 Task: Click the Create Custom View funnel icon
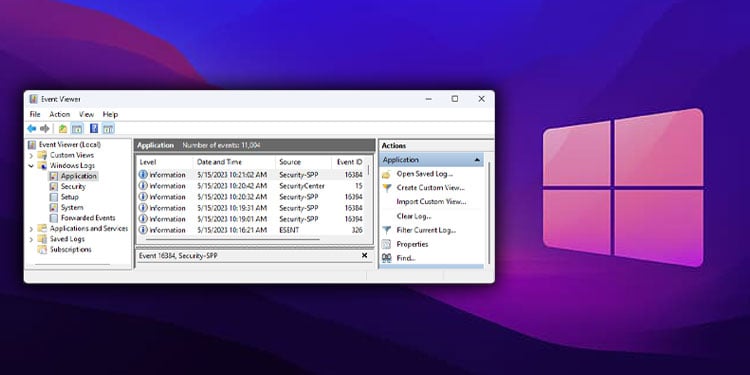pos(386,188)
